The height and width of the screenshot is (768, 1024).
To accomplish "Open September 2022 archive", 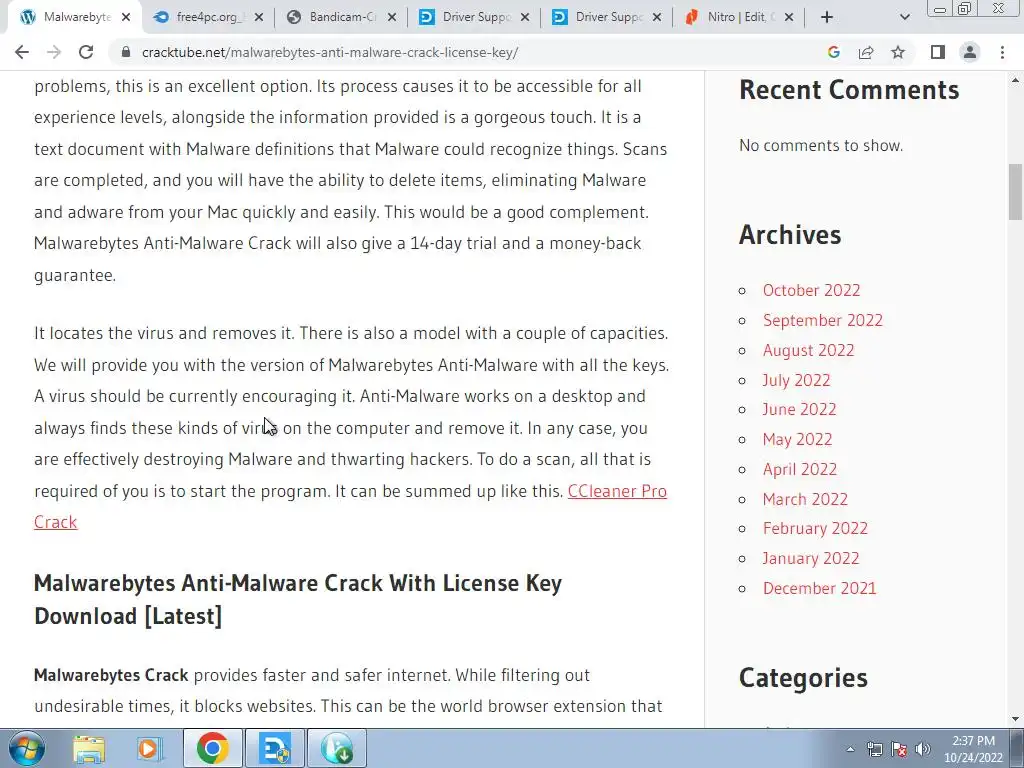I will click(x=822, y=320).
